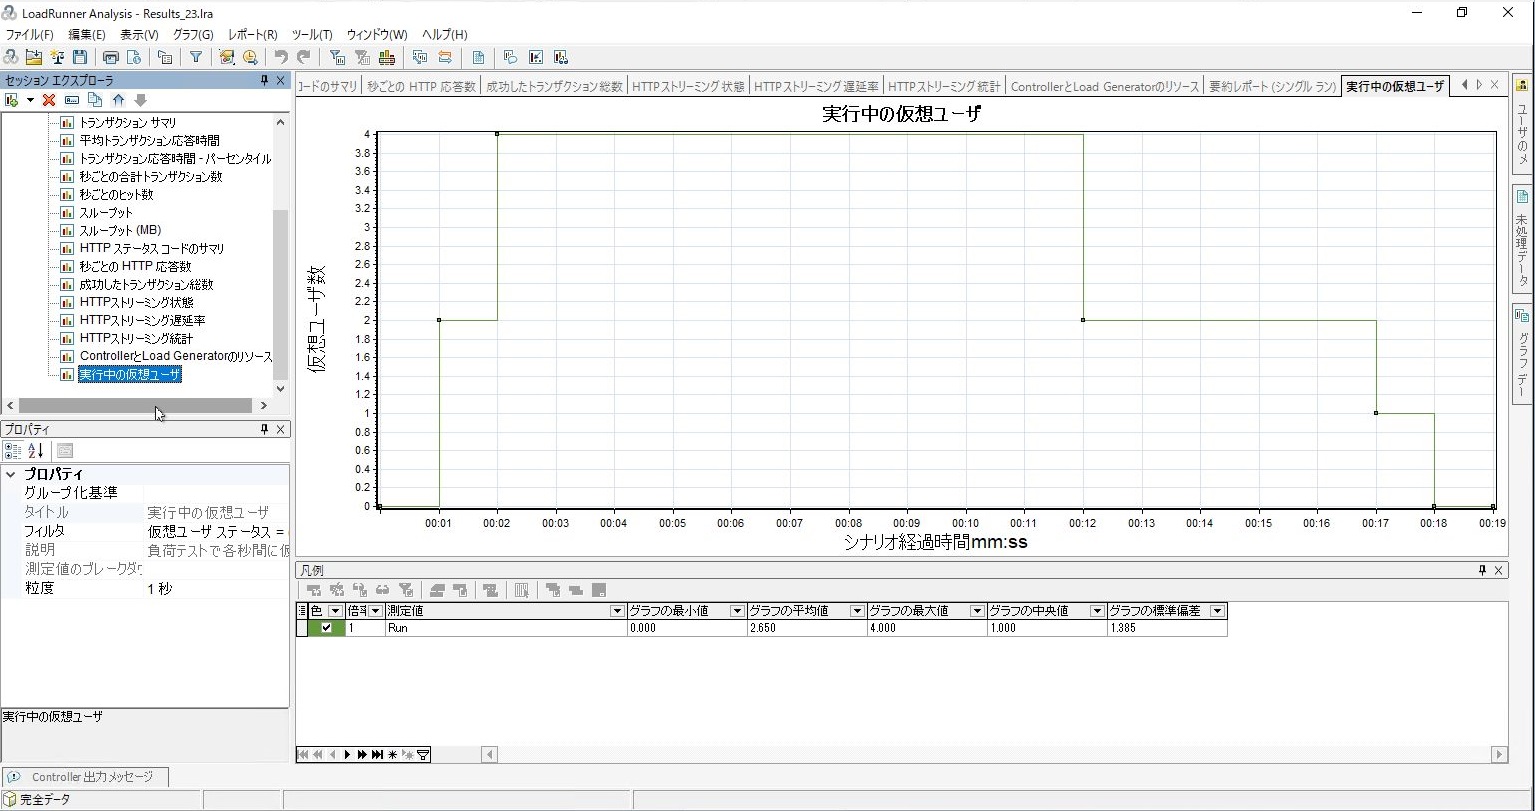The width and height of the screenshot is (1535, 811).
Task: Click the Undo arrow in the toolbar
Action: click(280, 57)
